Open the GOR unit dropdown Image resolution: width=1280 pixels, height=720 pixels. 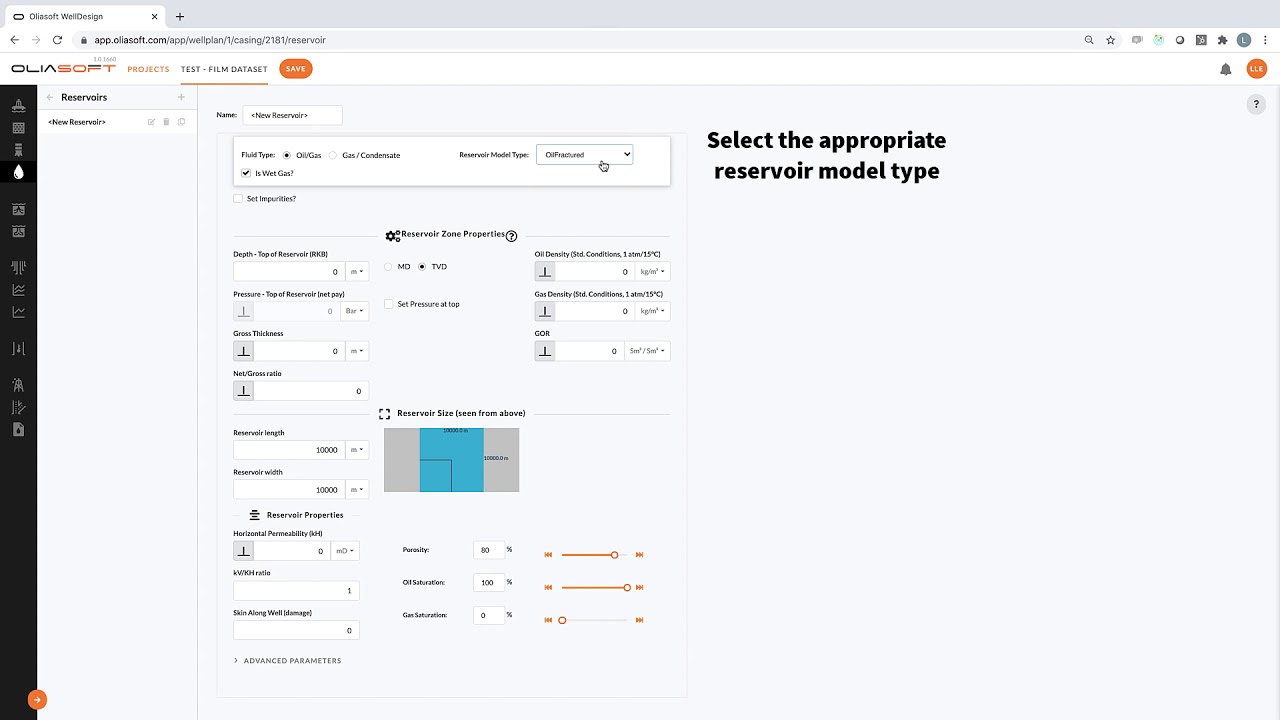(x=647, y=351)
